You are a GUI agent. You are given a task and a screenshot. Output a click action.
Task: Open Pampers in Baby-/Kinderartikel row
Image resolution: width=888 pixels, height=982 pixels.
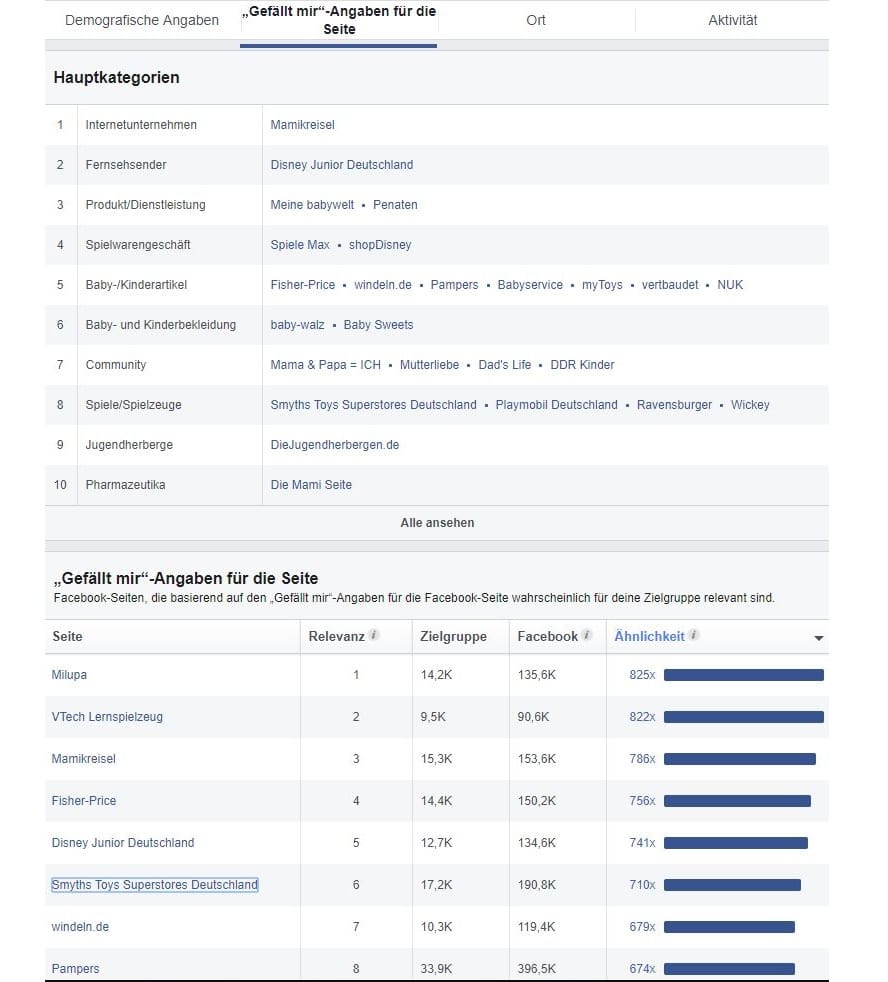pos(454,285)
